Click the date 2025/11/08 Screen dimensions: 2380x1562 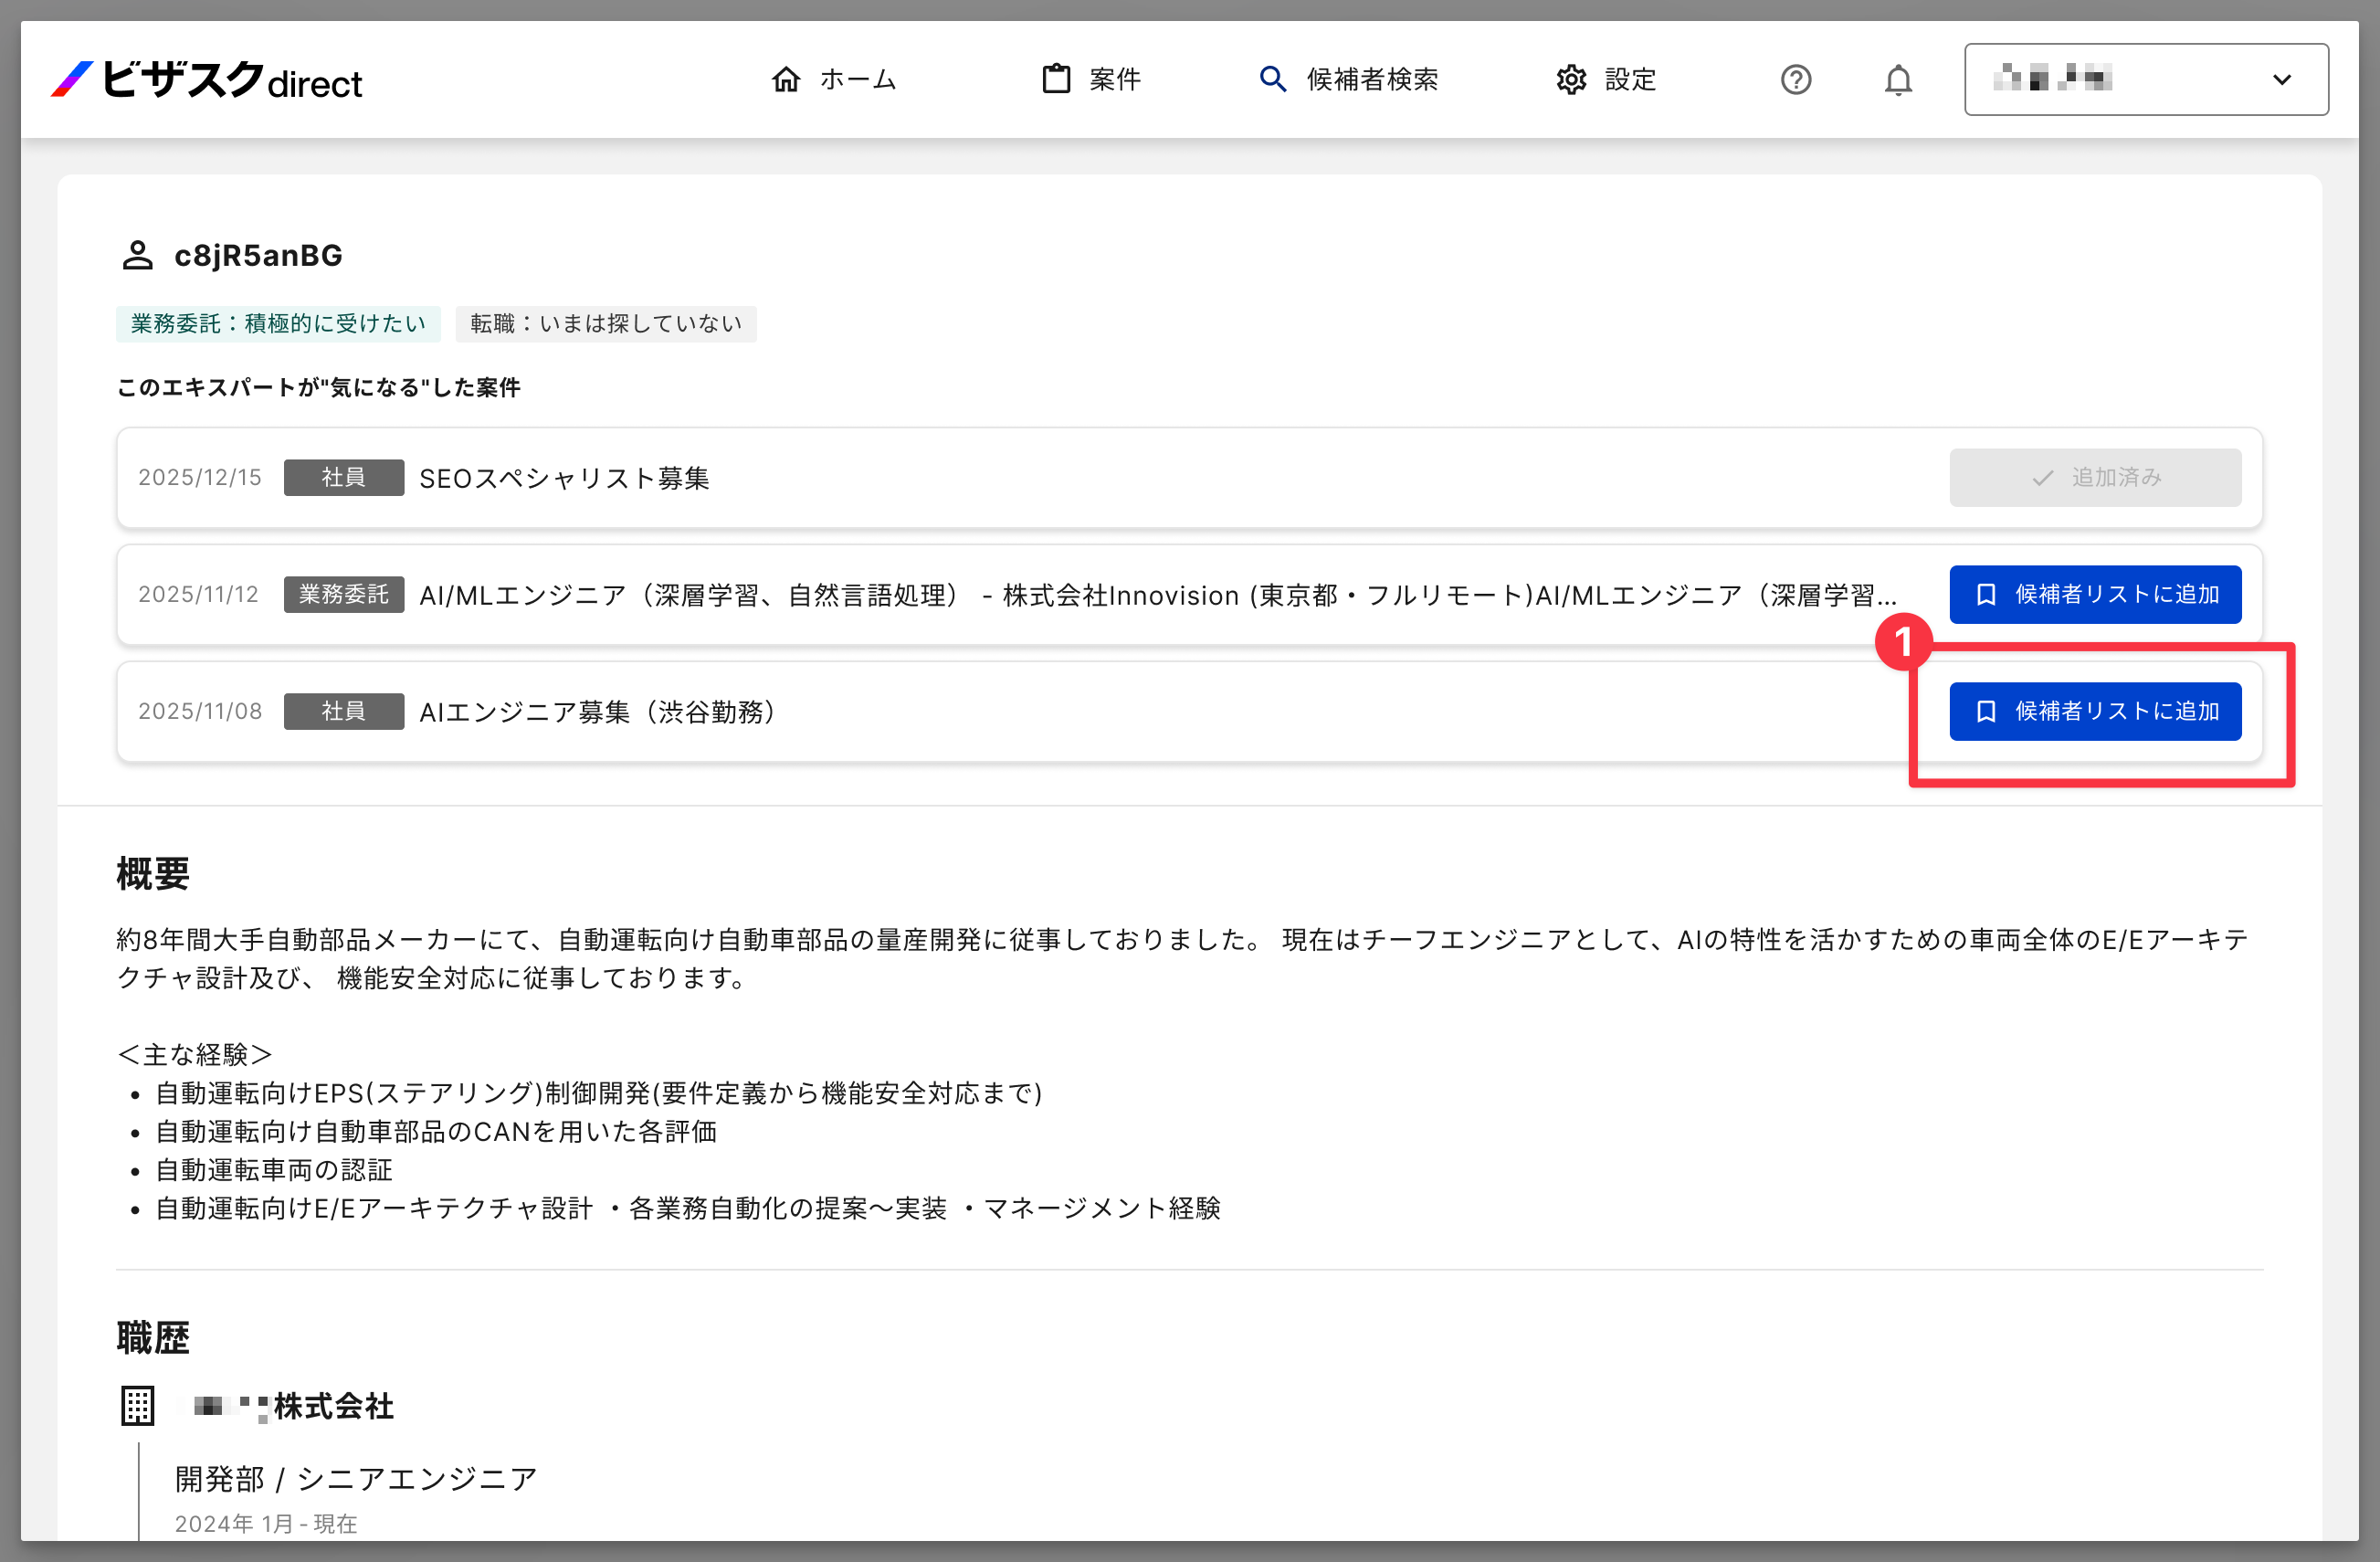pos(199,711)
